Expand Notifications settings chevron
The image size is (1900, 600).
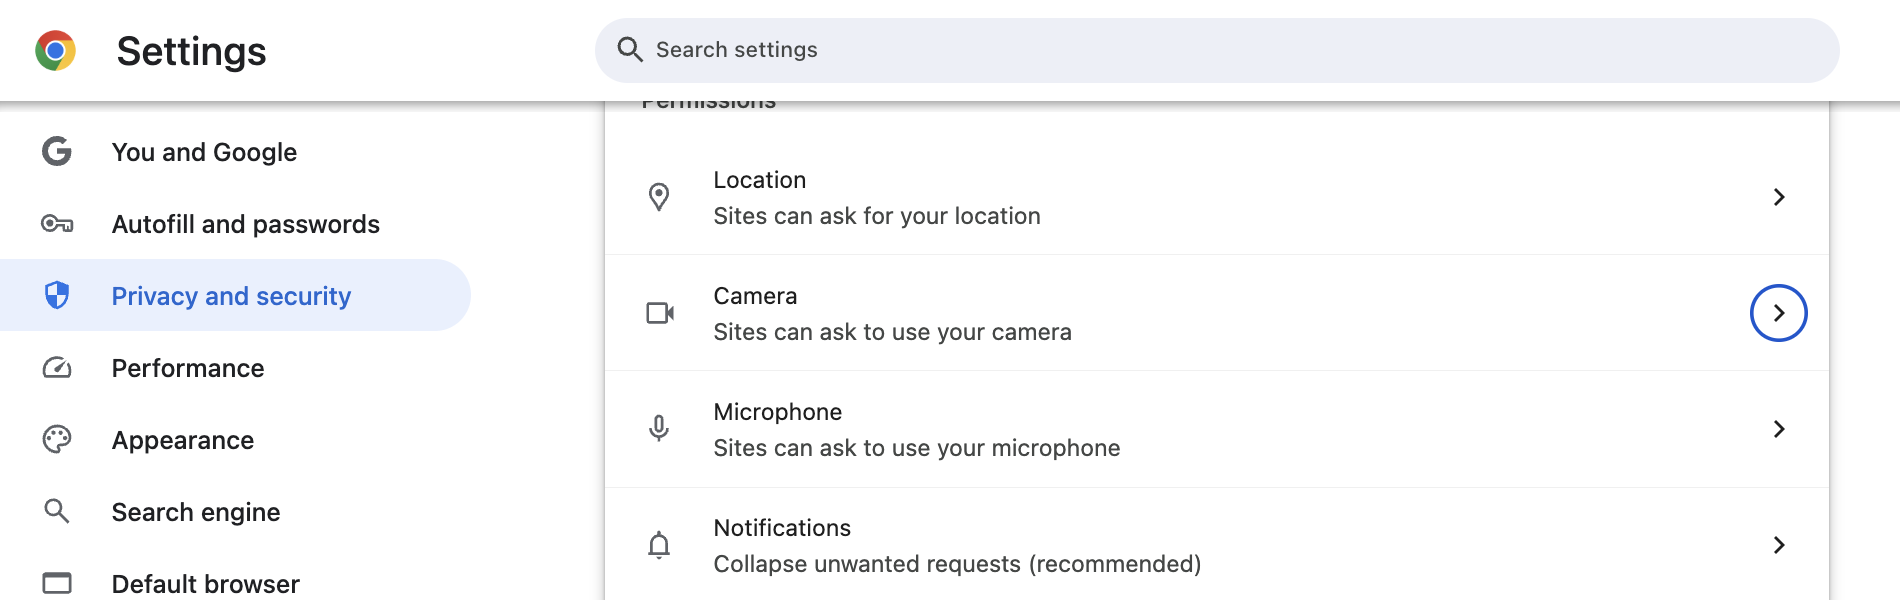(x=1778, y=545)
